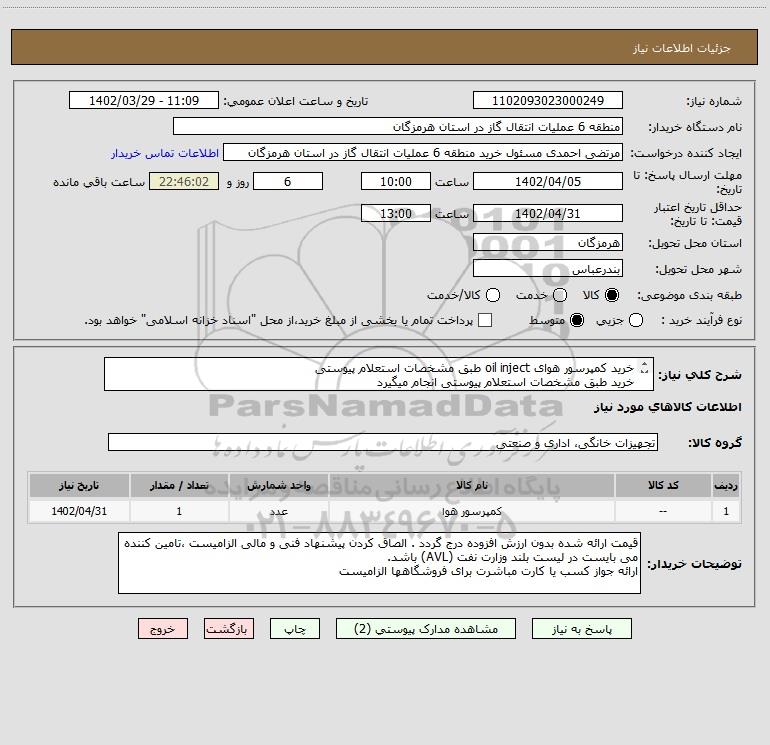This screenshot has width=770, height=745.
Task: Click the واحد شمارش column header
Action: pos(278,485)
